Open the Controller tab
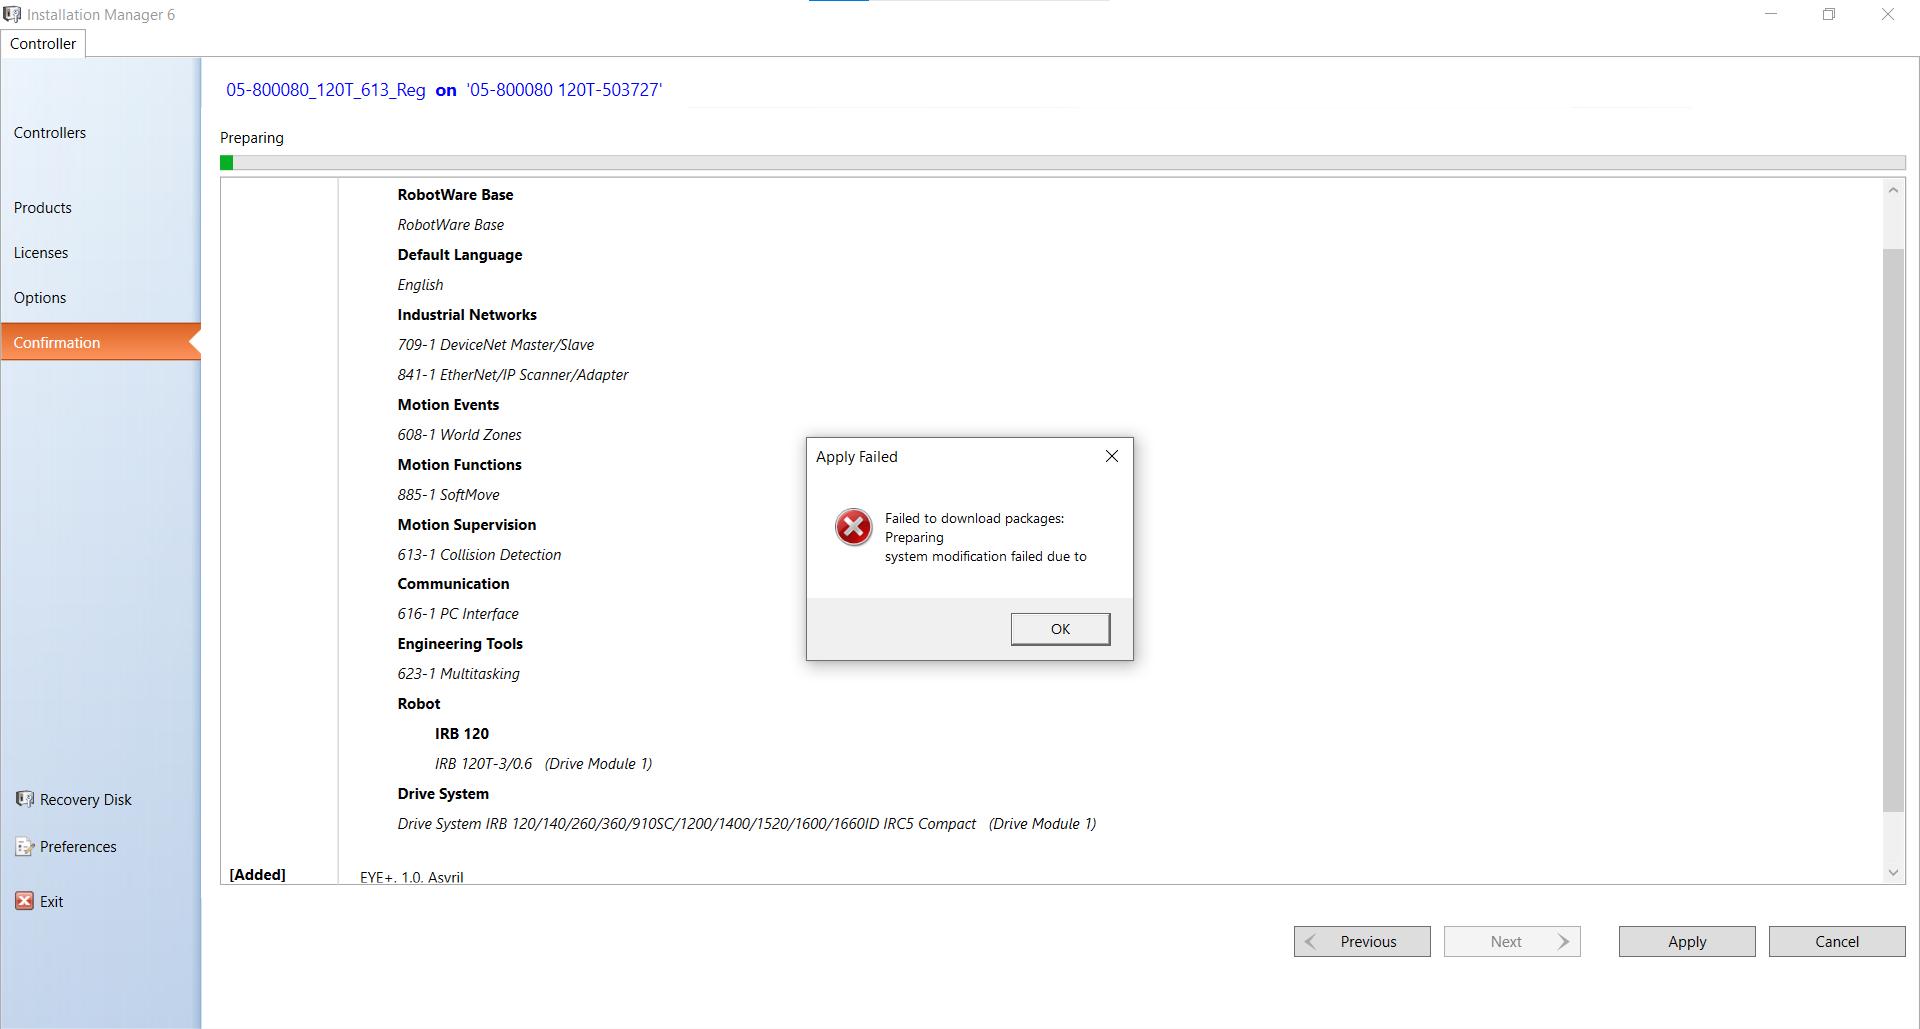Image resolution: width=1920 pixels, height=1029 pixels. 43,44
